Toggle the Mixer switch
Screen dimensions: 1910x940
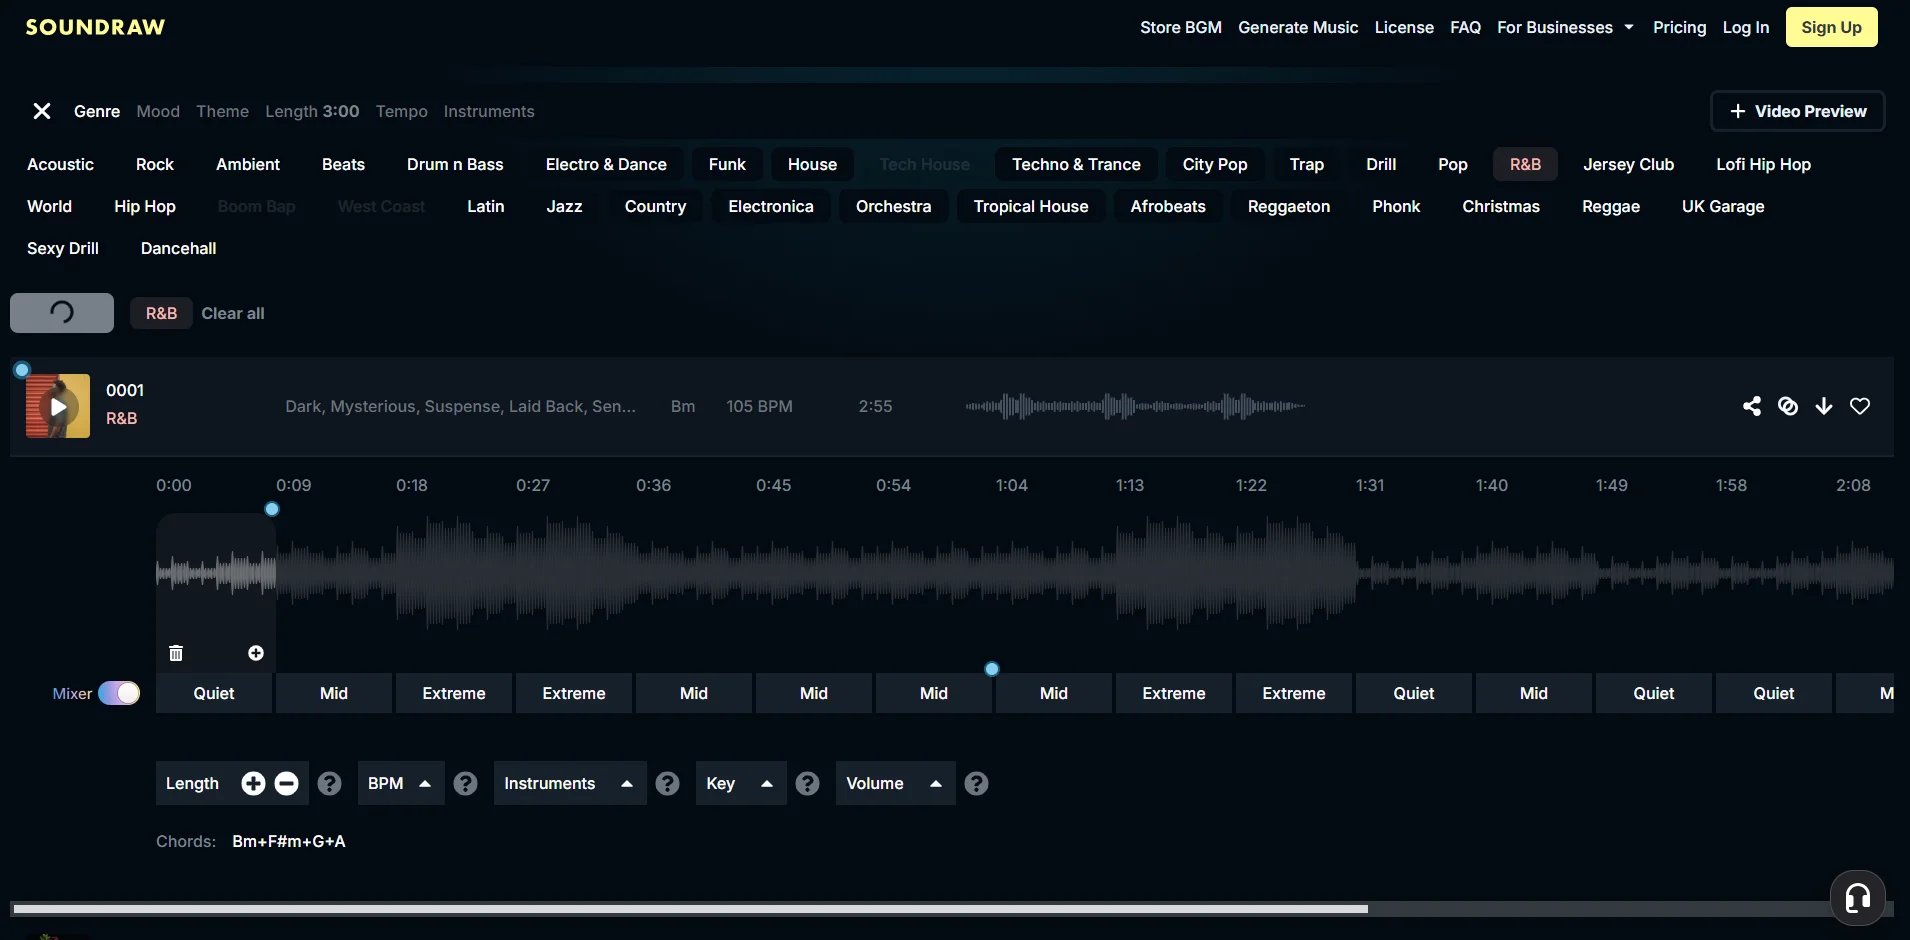click(x=119, y=693)
